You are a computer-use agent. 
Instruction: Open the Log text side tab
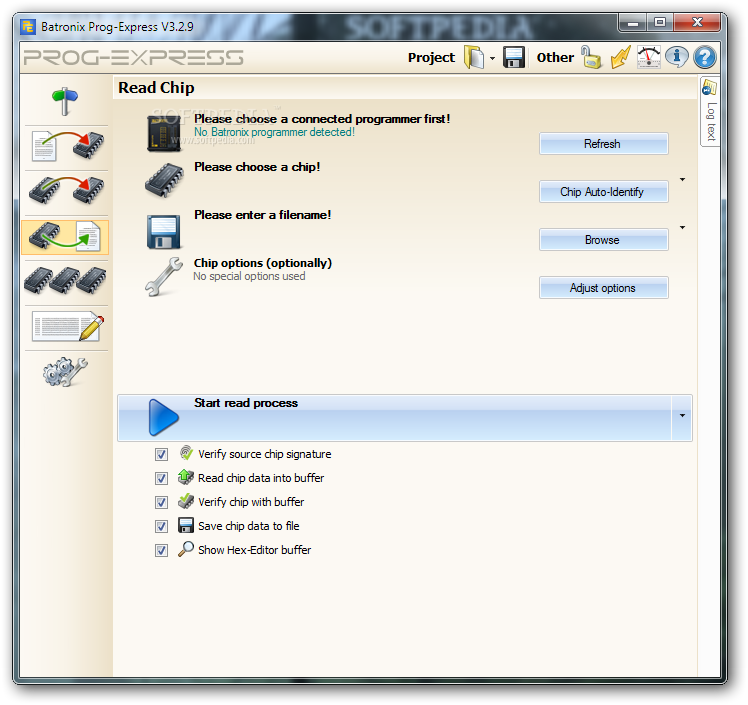click(x=710, y=112)
